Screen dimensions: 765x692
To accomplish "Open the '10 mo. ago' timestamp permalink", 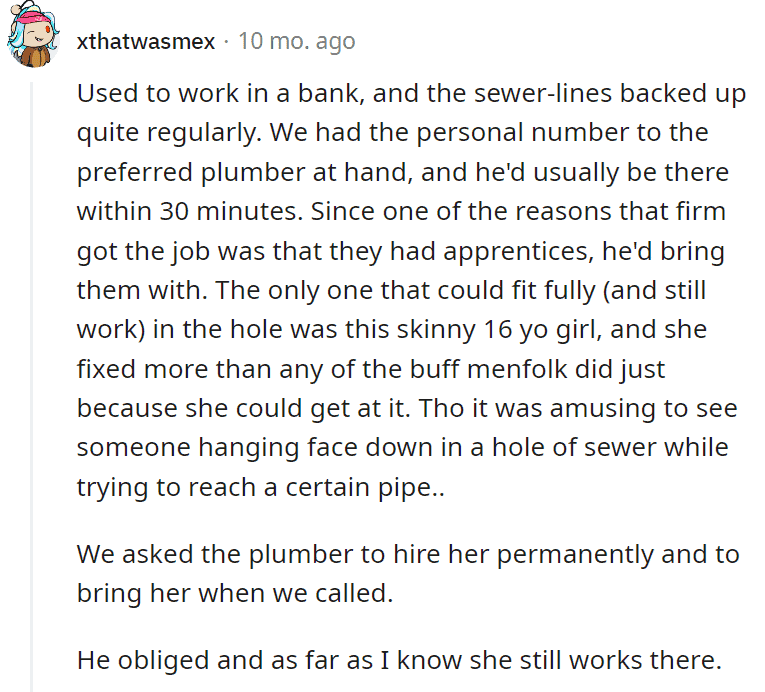I will pos(297,41).
